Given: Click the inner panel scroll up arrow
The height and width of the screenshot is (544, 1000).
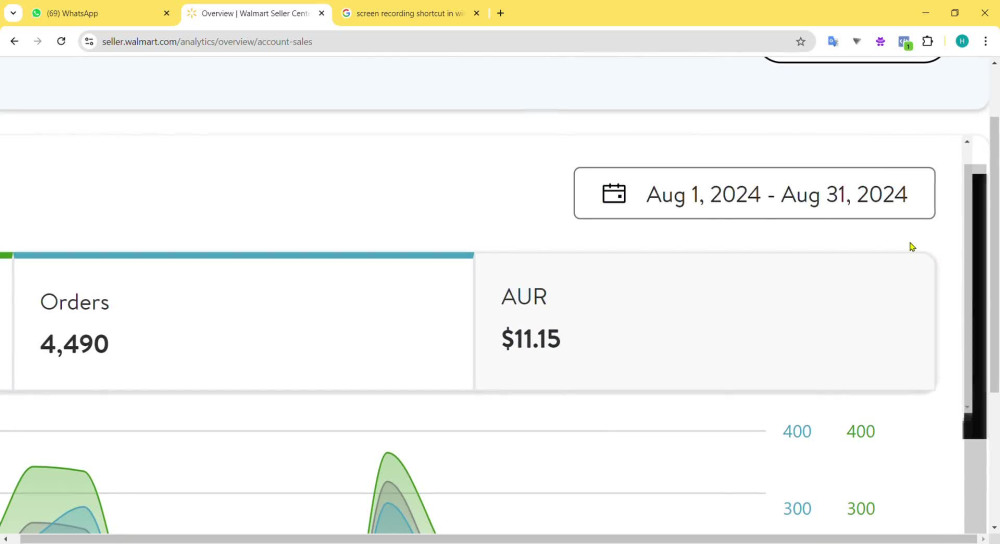Looking at the screenshot, I should click(967, 142).
